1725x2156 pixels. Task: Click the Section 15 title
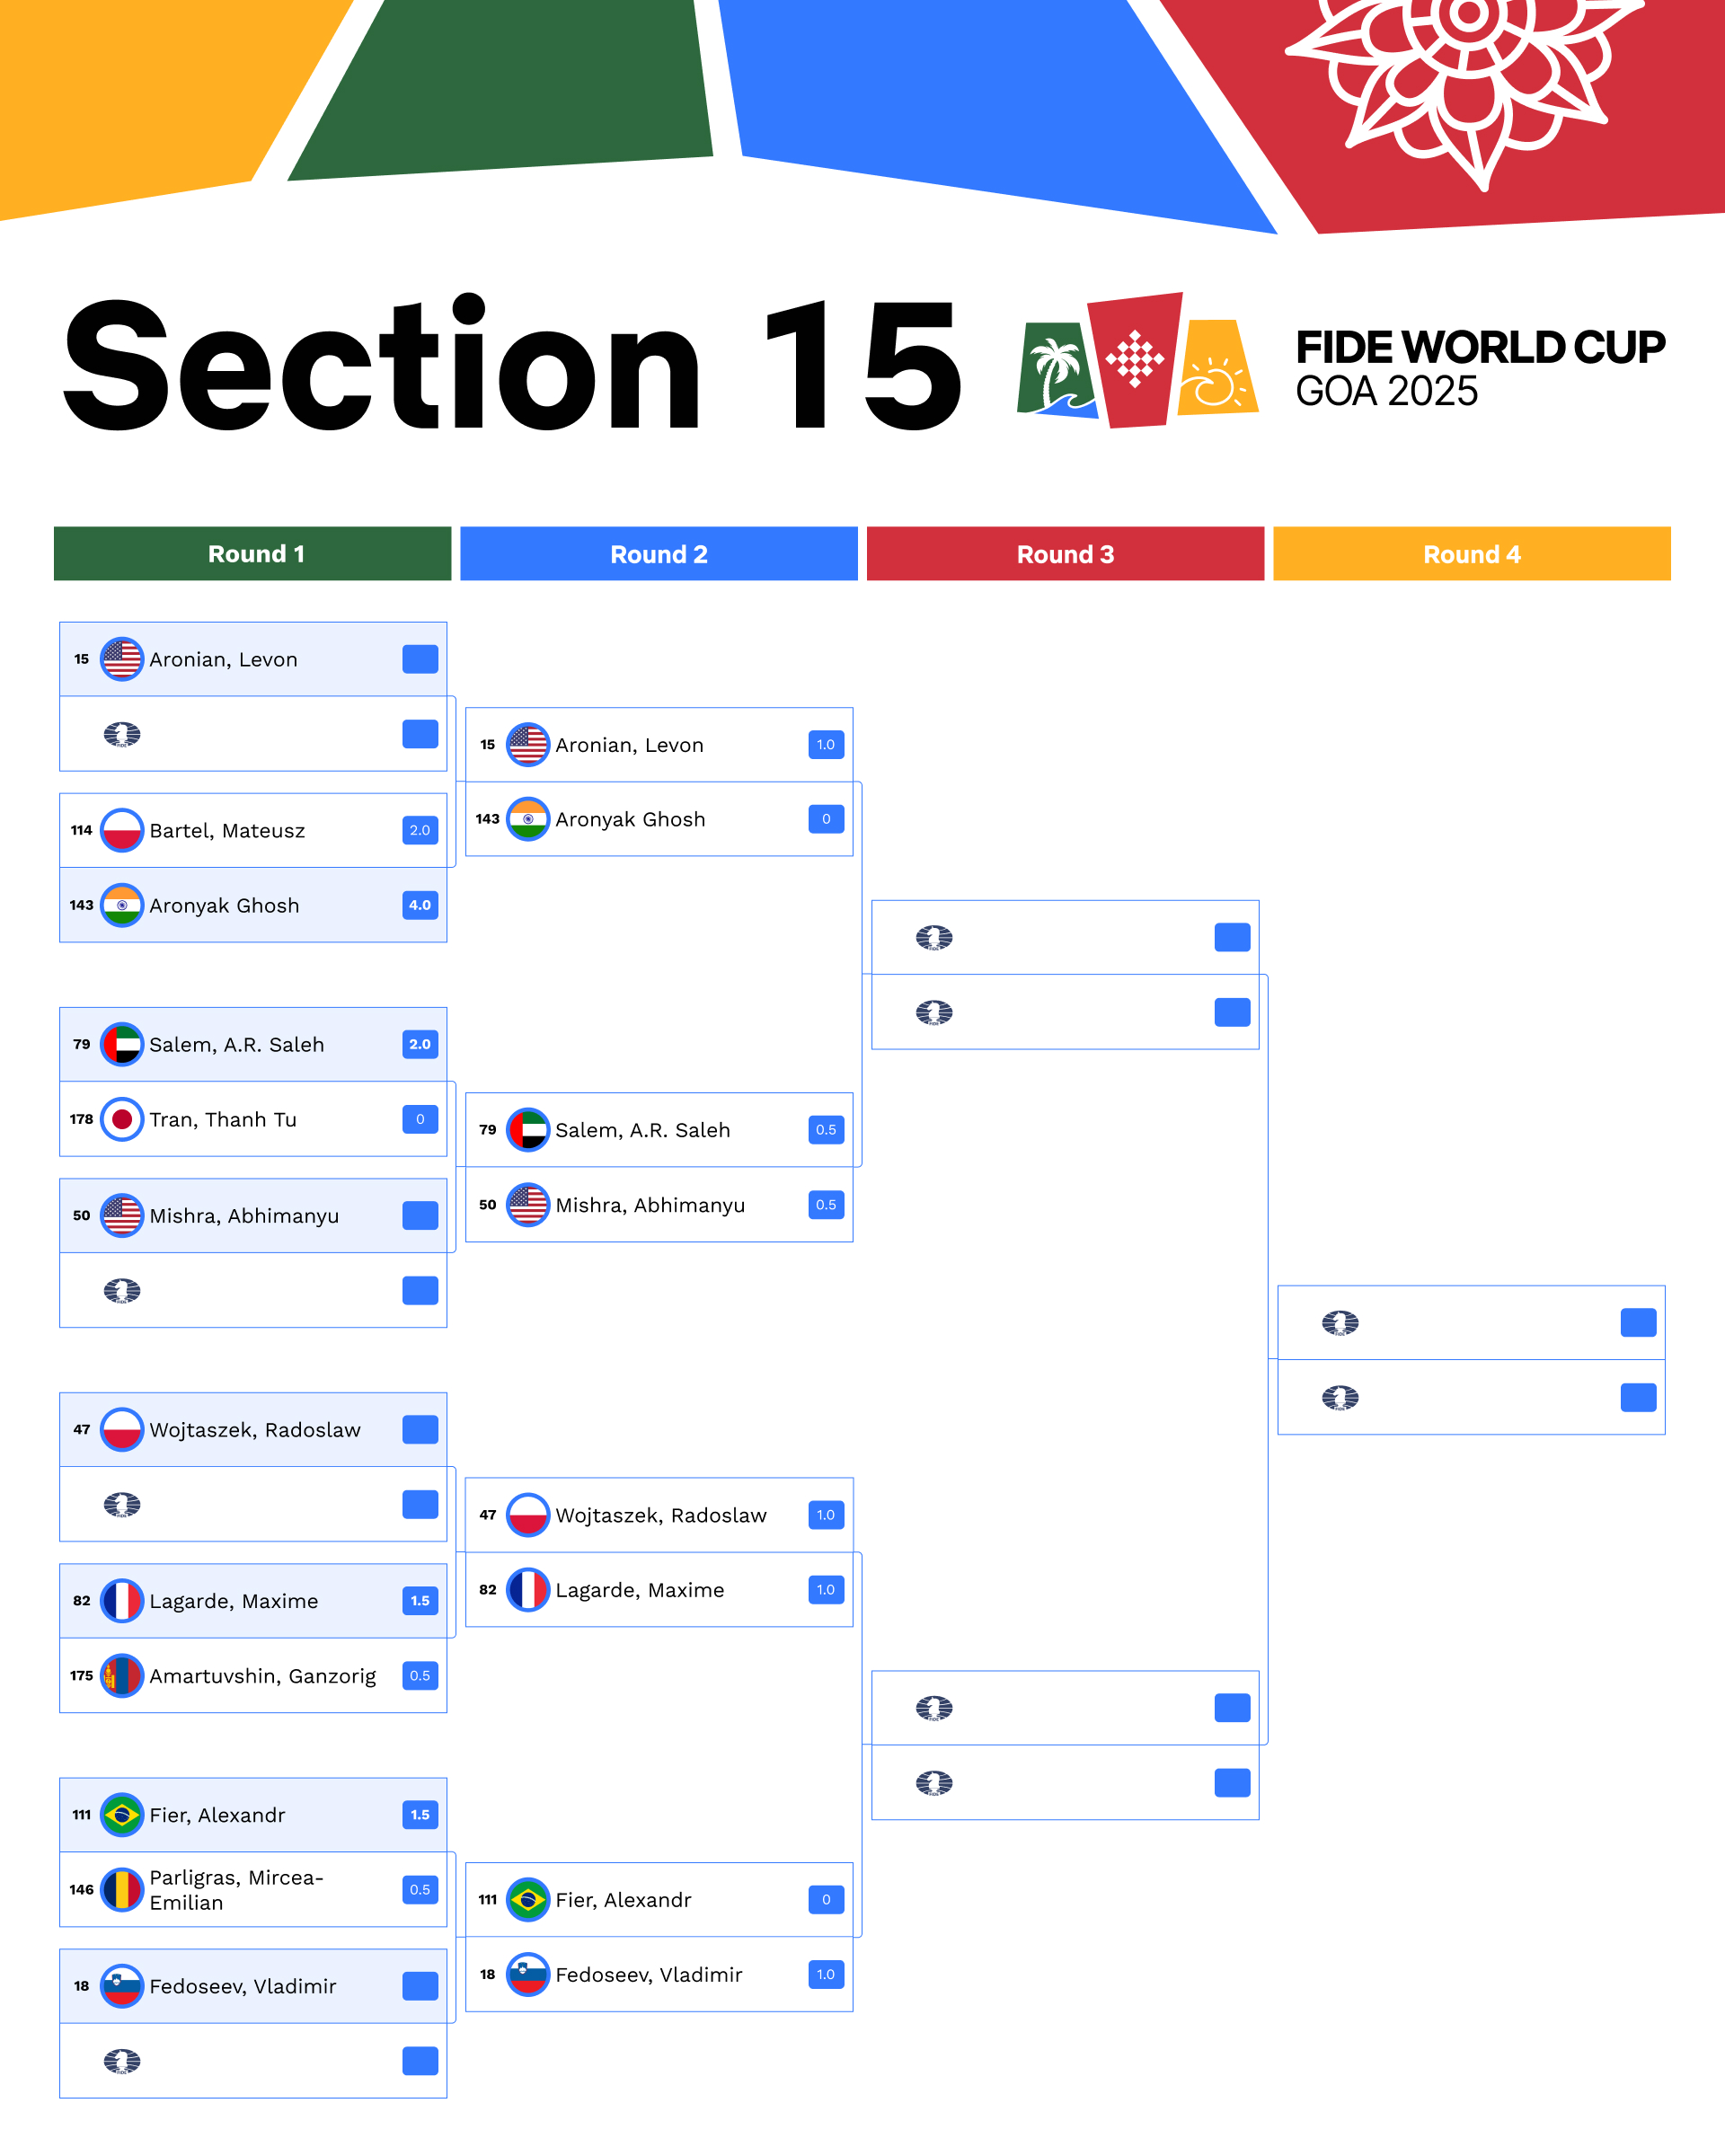click(x=510, y=365)
